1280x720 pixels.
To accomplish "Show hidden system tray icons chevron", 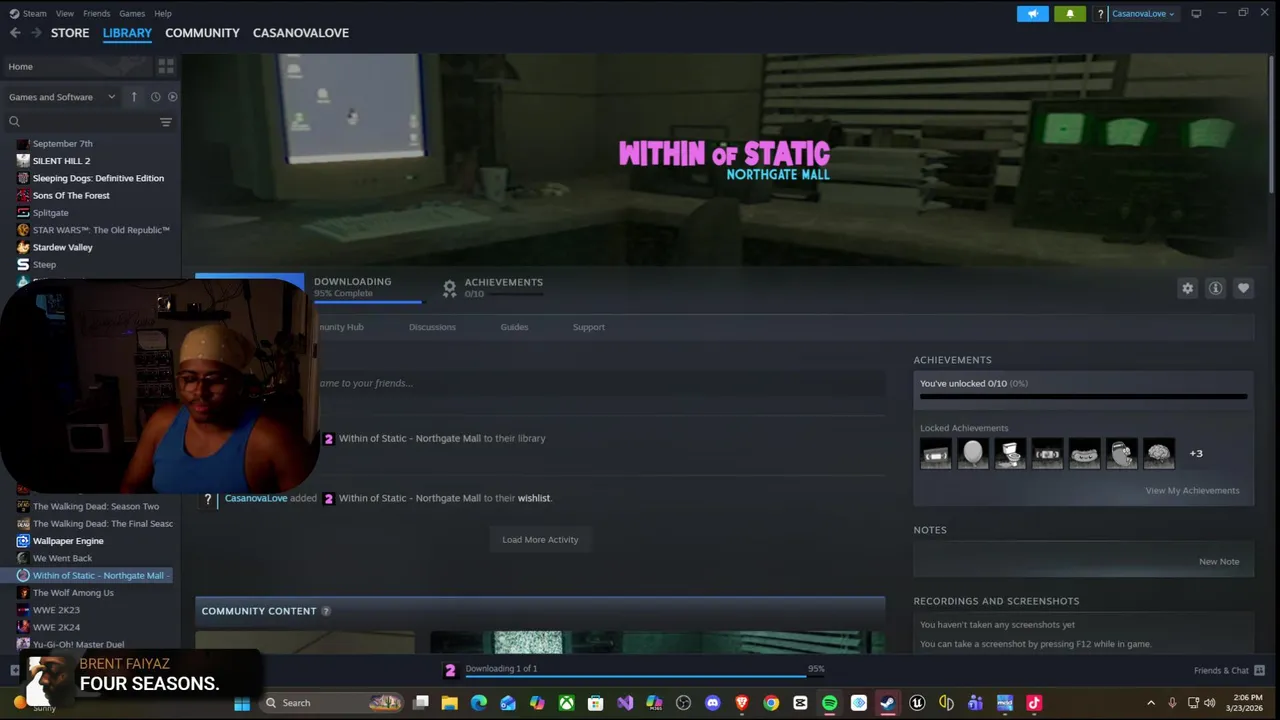I will [x=1150, y=703].
